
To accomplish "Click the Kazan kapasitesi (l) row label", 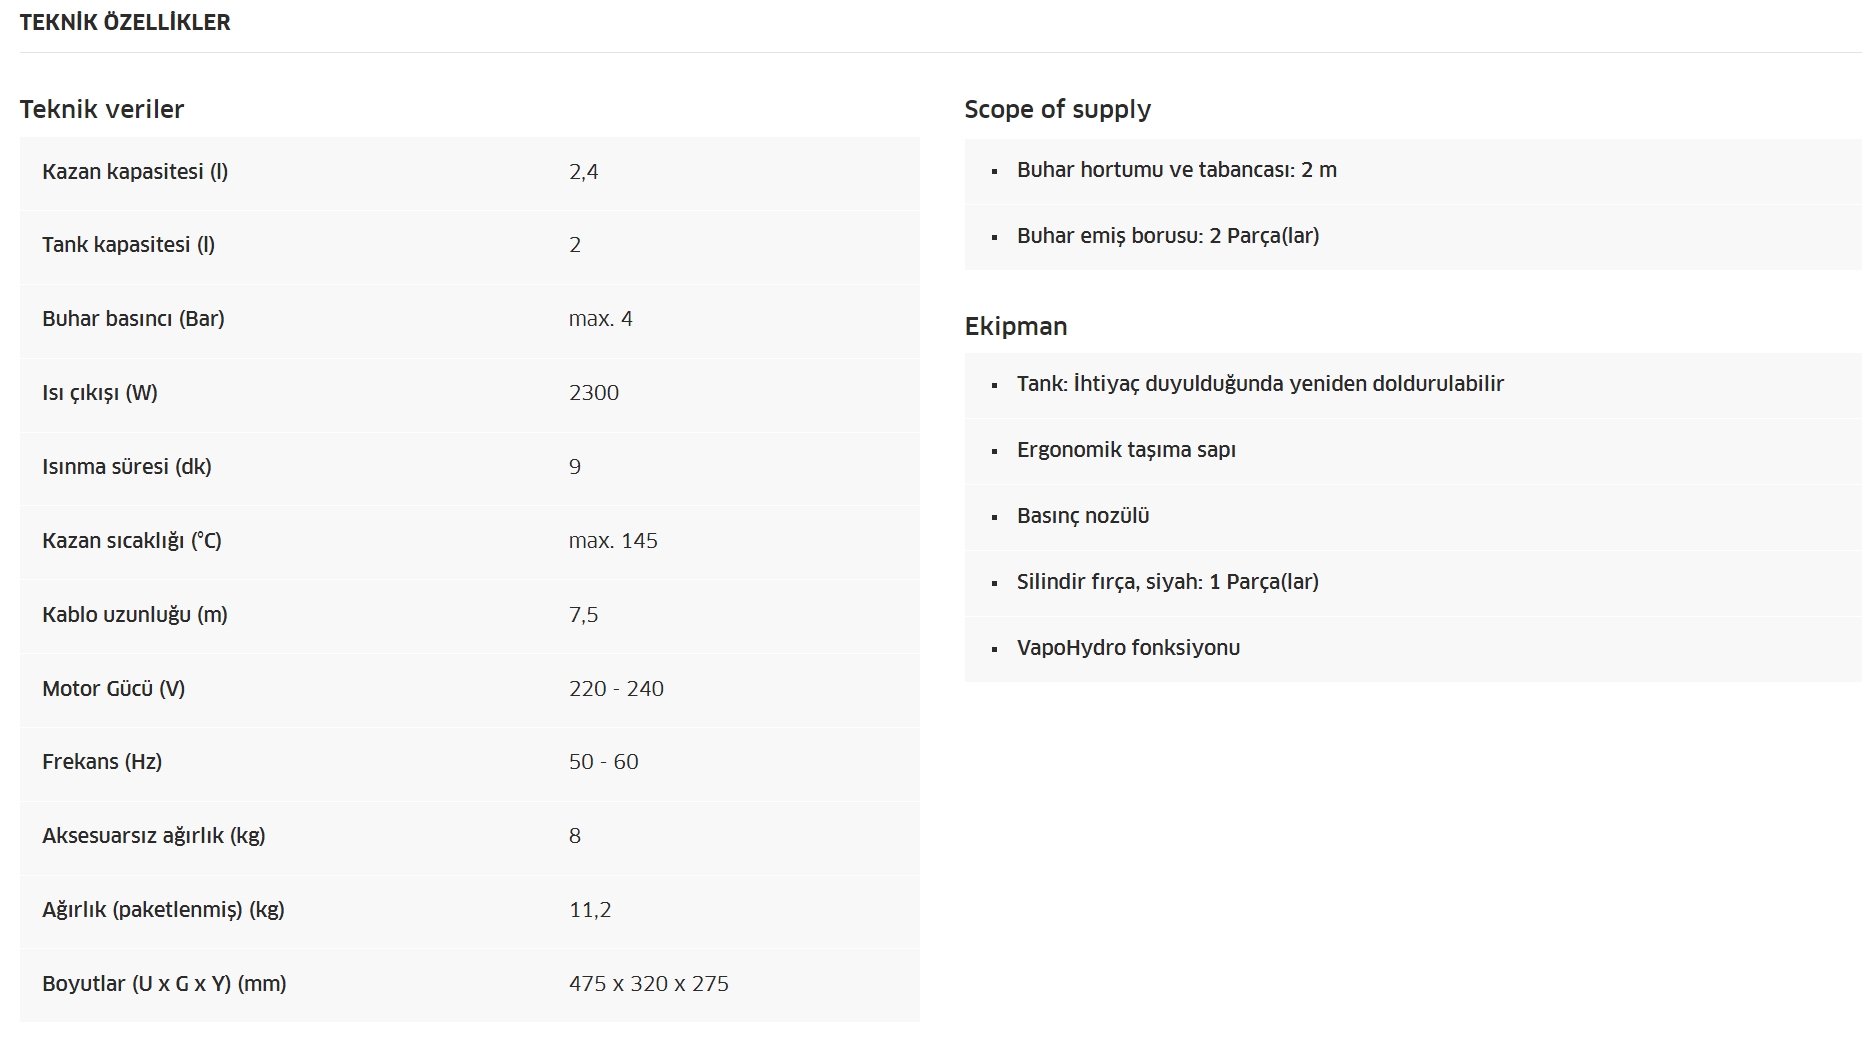I will pos(135,172).
